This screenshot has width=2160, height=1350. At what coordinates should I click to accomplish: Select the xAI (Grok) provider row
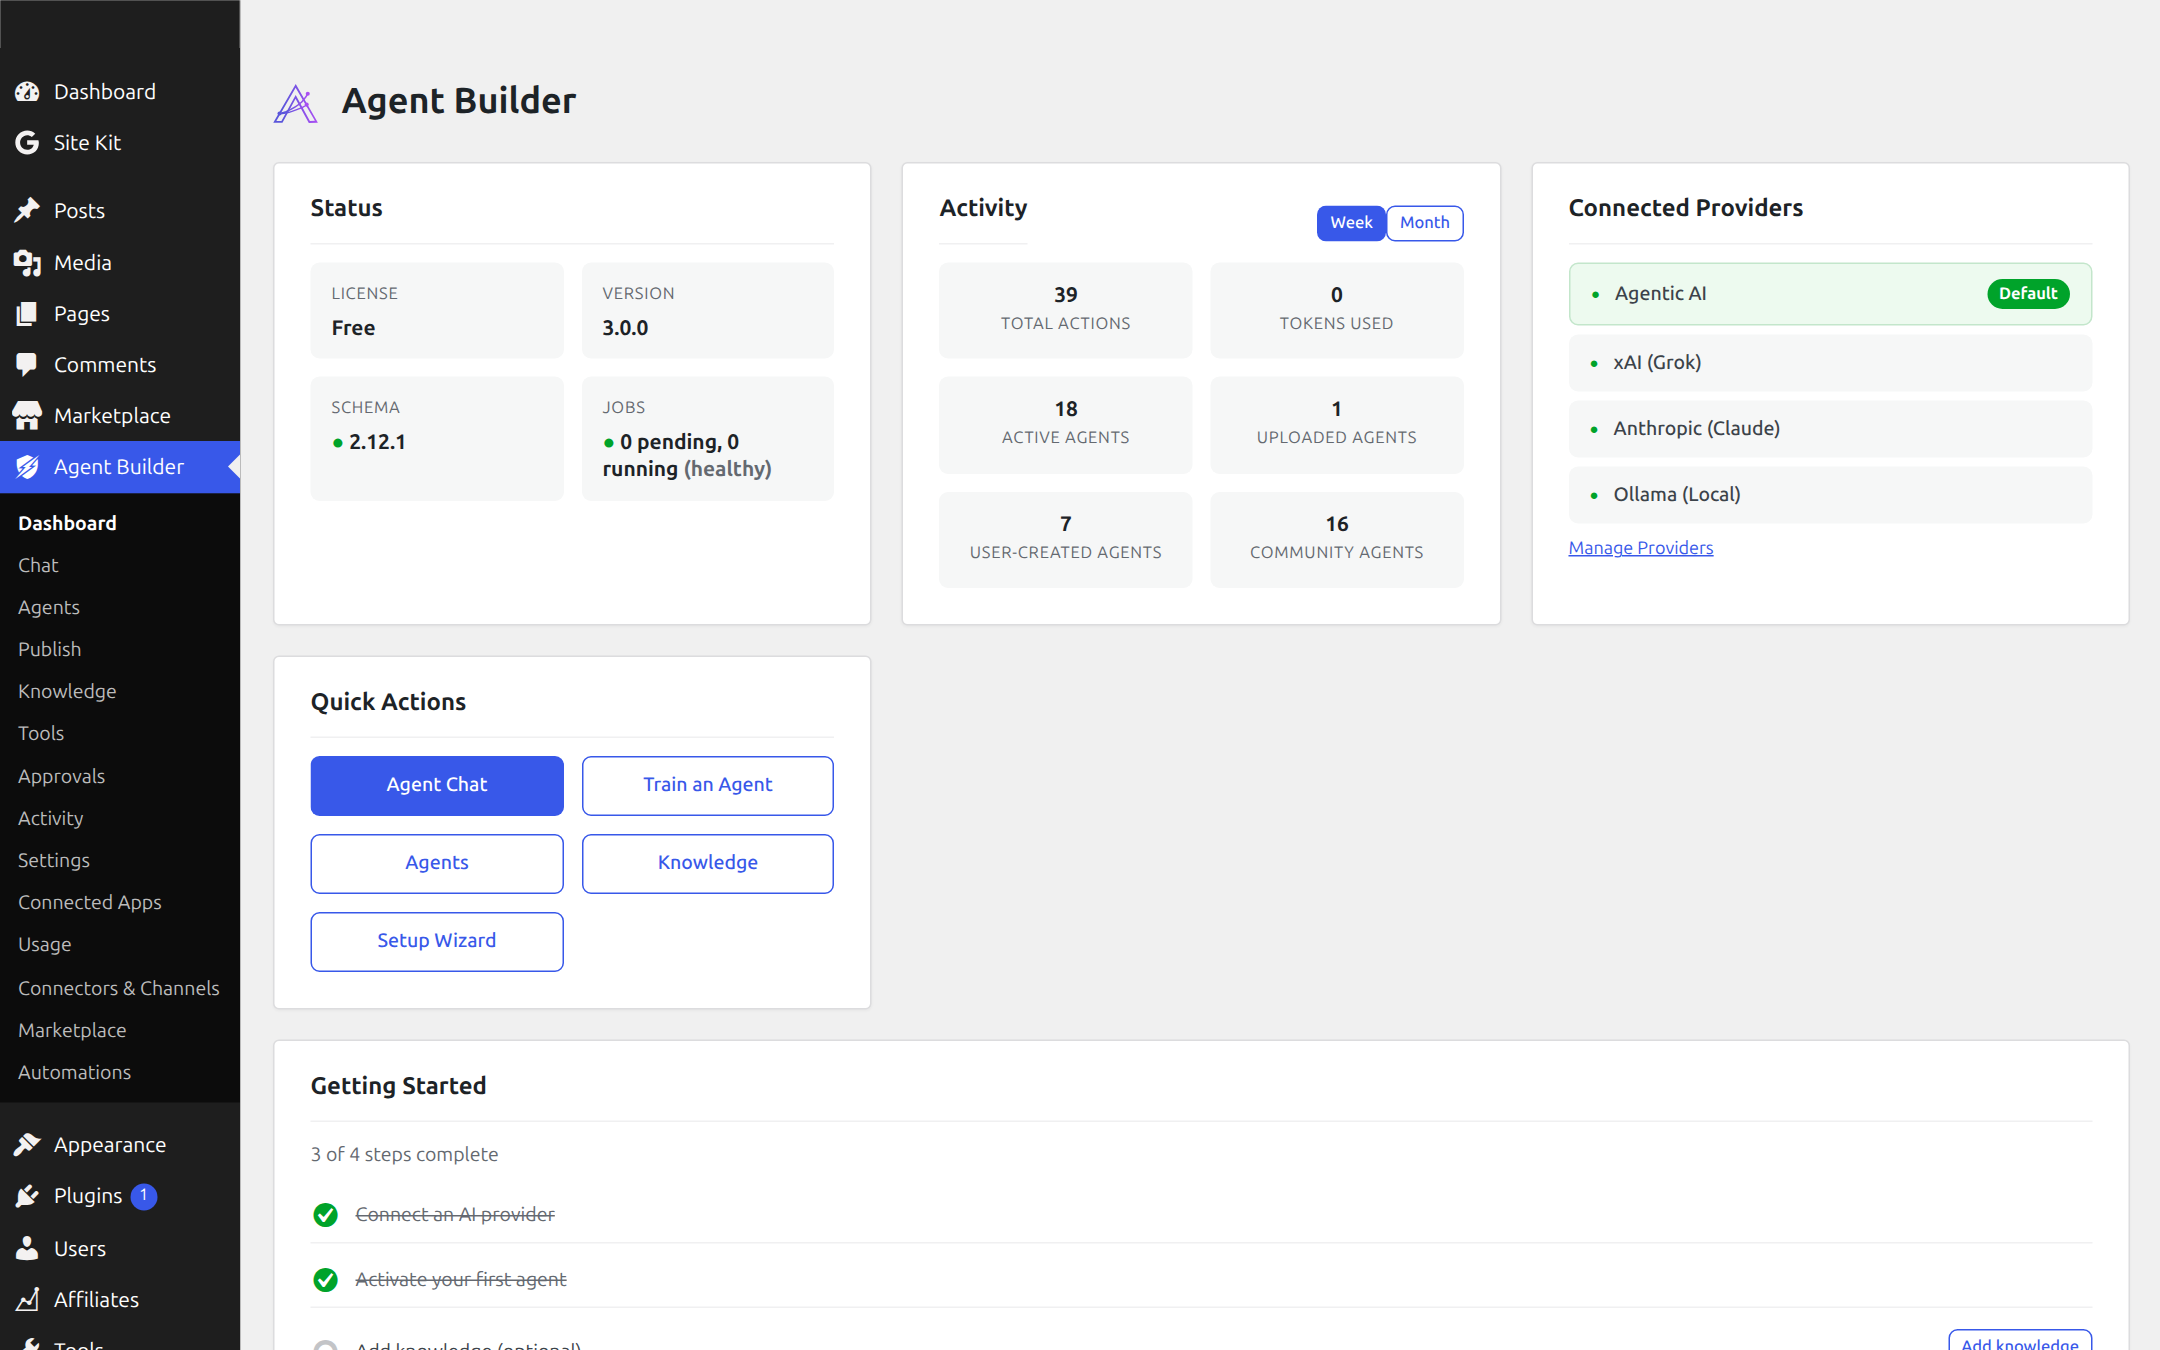click(x=1830, y=363)
